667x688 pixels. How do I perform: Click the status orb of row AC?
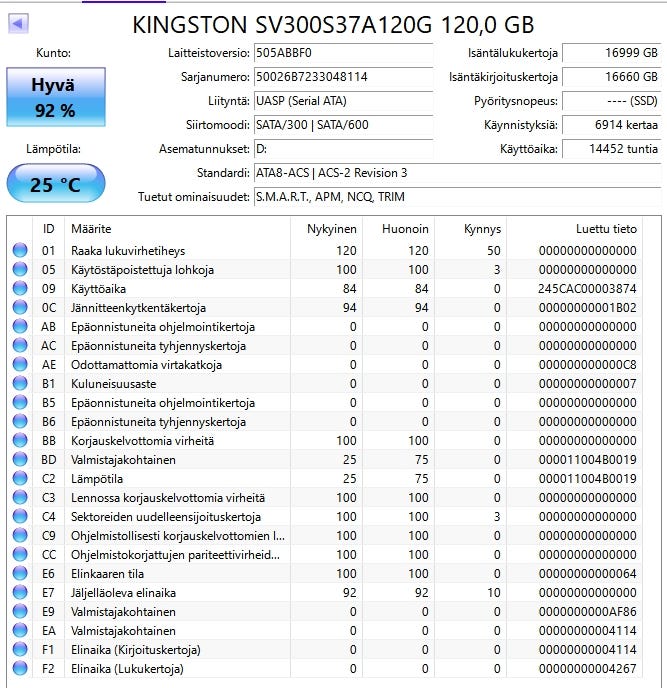(x=20, y=345)
